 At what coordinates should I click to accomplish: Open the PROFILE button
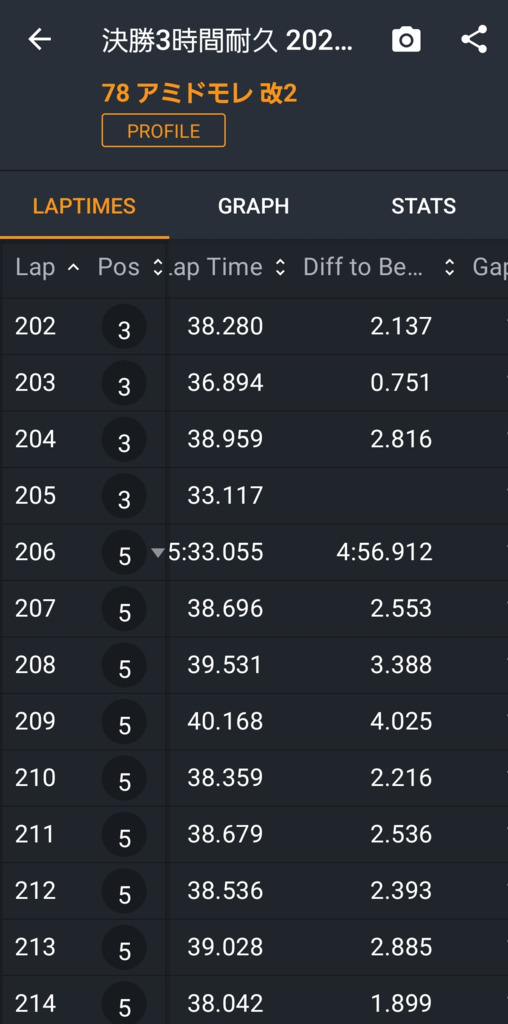[163, 131]
